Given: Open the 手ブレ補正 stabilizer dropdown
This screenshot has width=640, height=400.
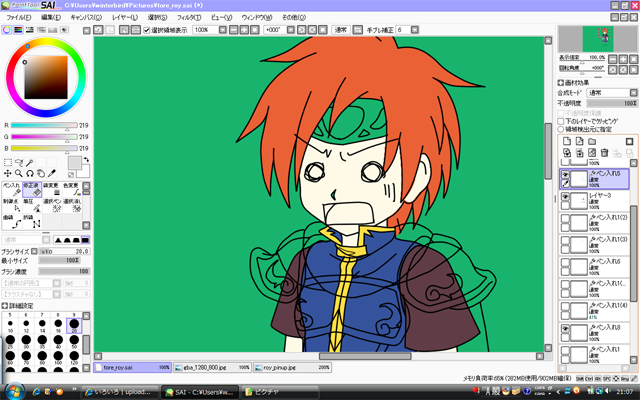Looking at the screenshot, I should point(415,30).
